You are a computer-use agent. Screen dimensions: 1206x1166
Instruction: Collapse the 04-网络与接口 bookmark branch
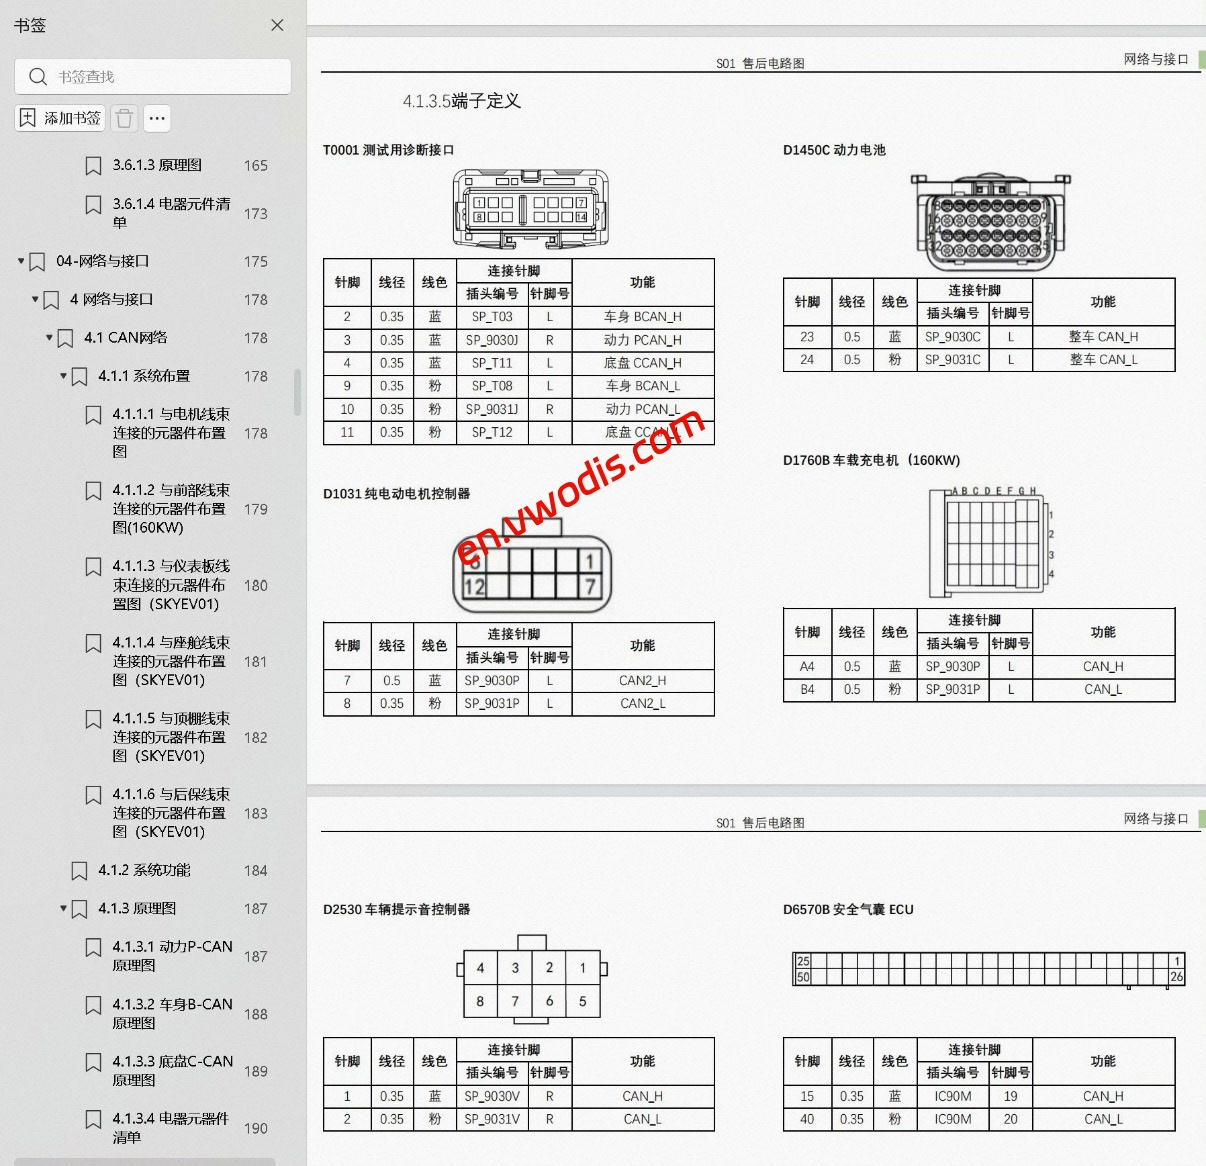pos(20,261)
